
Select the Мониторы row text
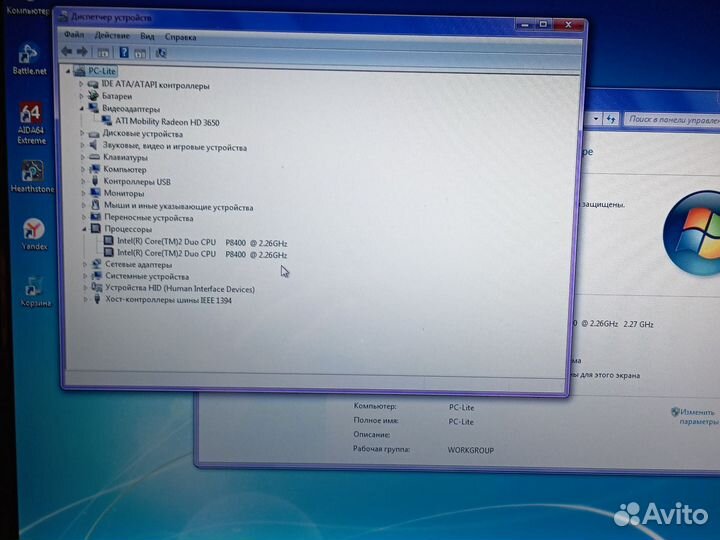[124, 193]
